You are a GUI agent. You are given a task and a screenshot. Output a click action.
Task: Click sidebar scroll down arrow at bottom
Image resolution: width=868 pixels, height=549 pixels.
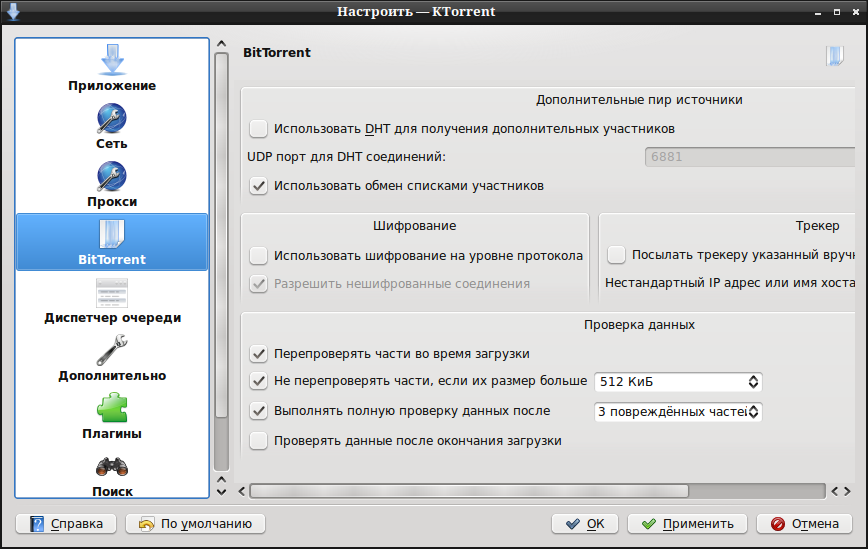(x=221, y=491)
